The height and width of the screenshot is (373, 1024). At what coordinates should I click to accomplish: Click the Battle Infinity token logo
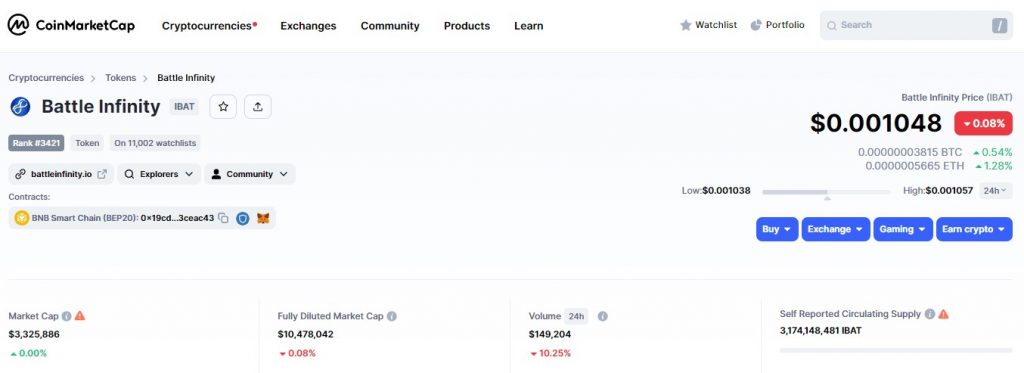click(20, 106)
